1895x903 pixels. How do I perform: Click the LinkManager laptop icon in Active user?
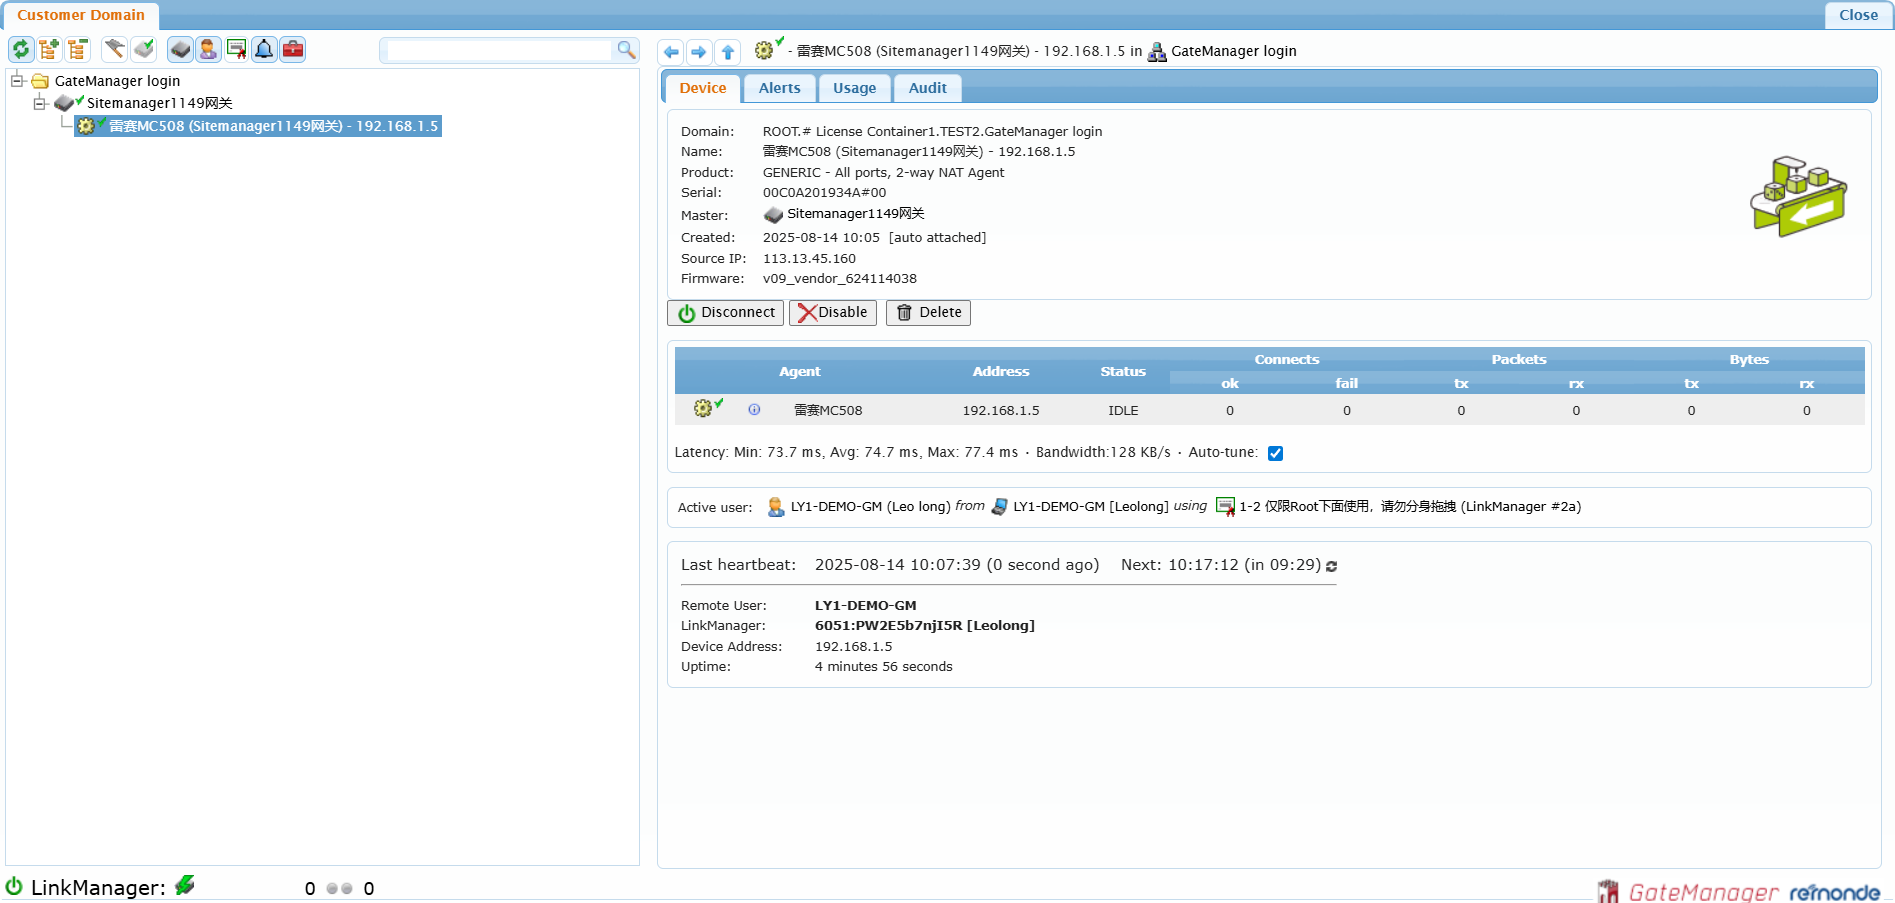[x=999, y=507]
